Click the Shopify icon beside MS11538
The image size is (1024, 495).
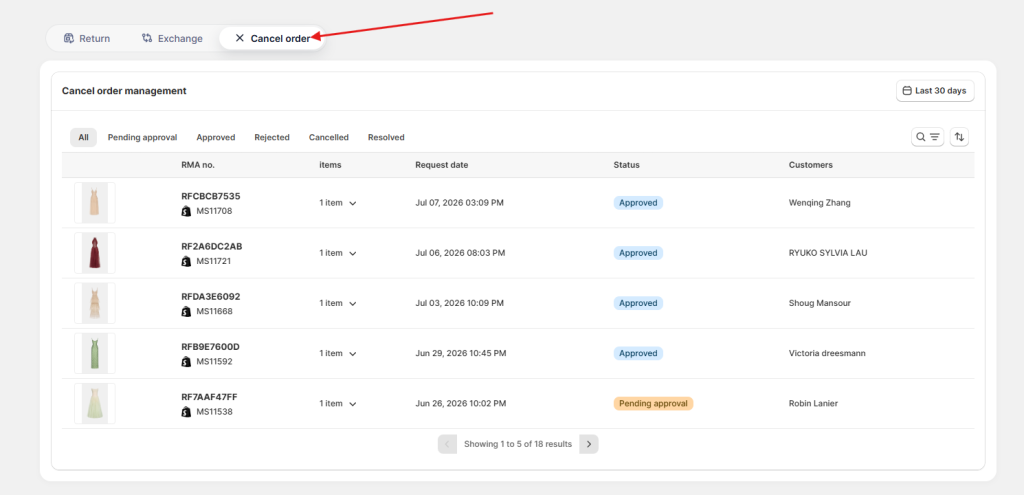pos(186,412)
